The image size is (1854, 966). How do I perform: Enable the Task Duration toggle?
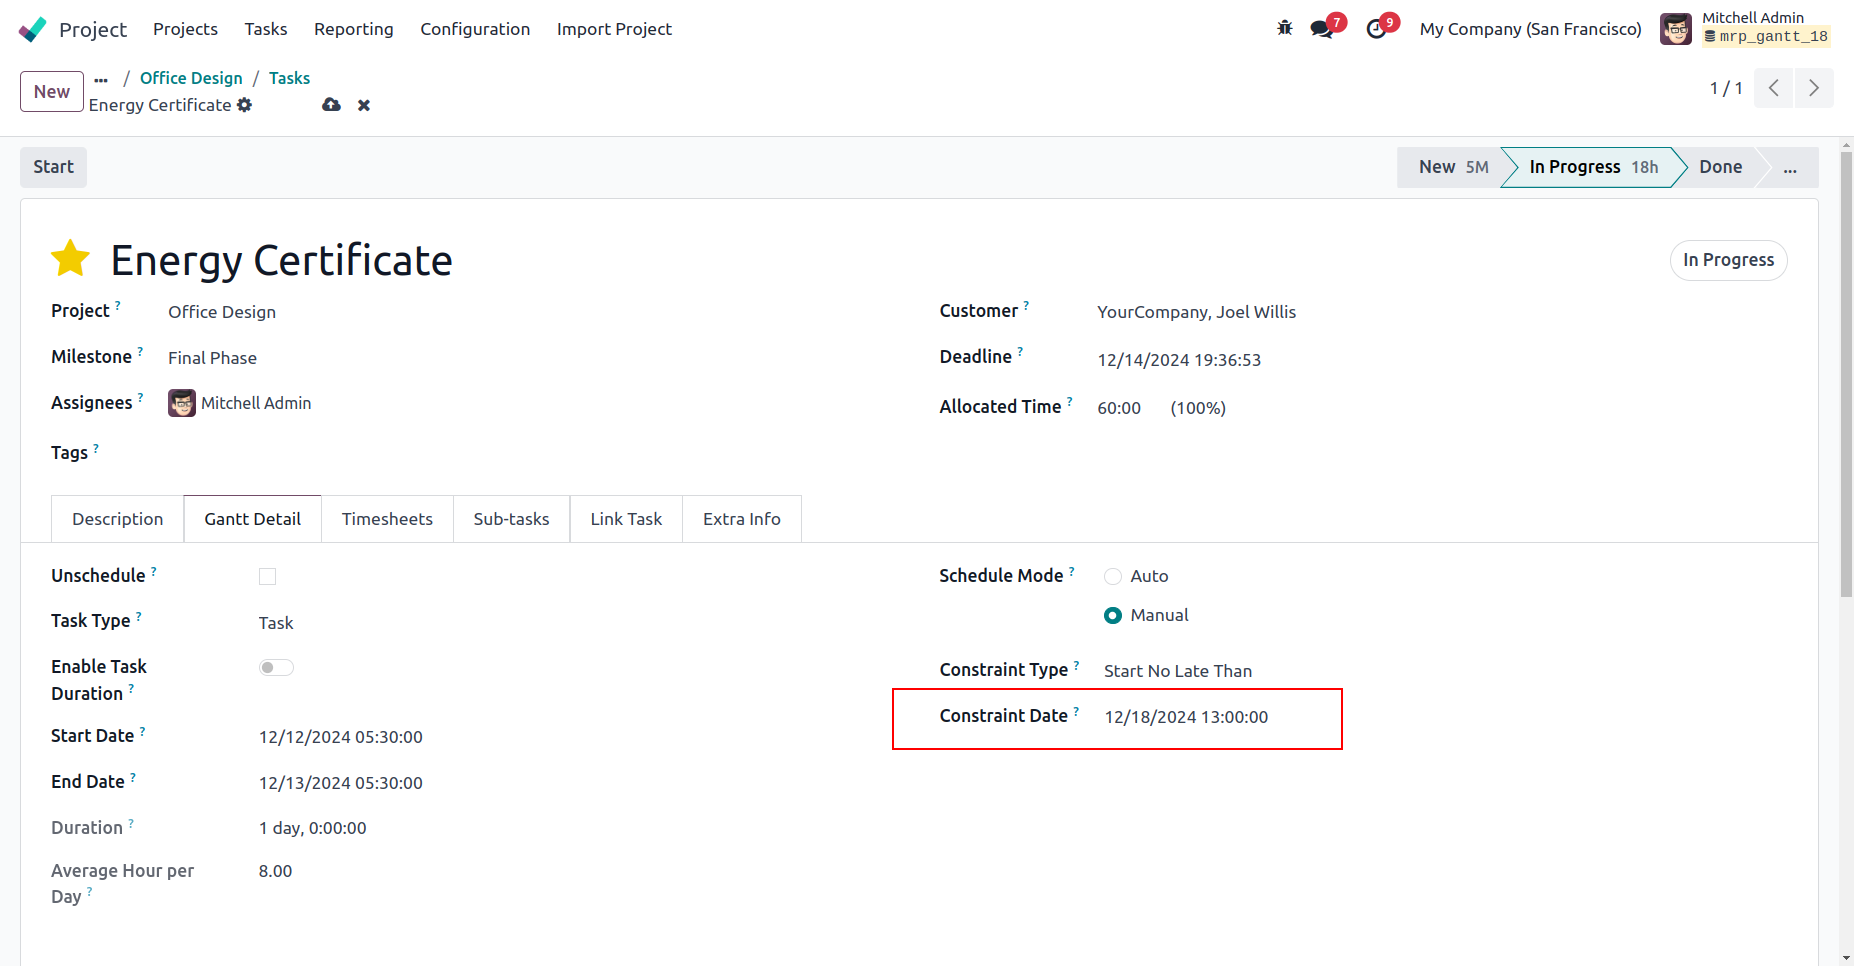point(276,667)
